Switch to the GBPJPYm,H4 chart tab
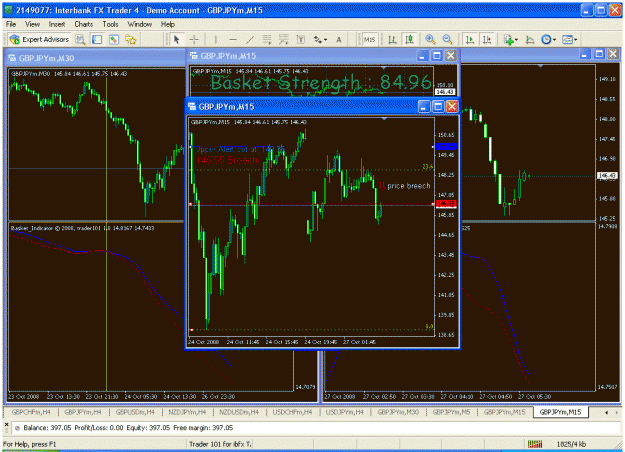Viewport: 625px width, 452px height. [83, 412]
